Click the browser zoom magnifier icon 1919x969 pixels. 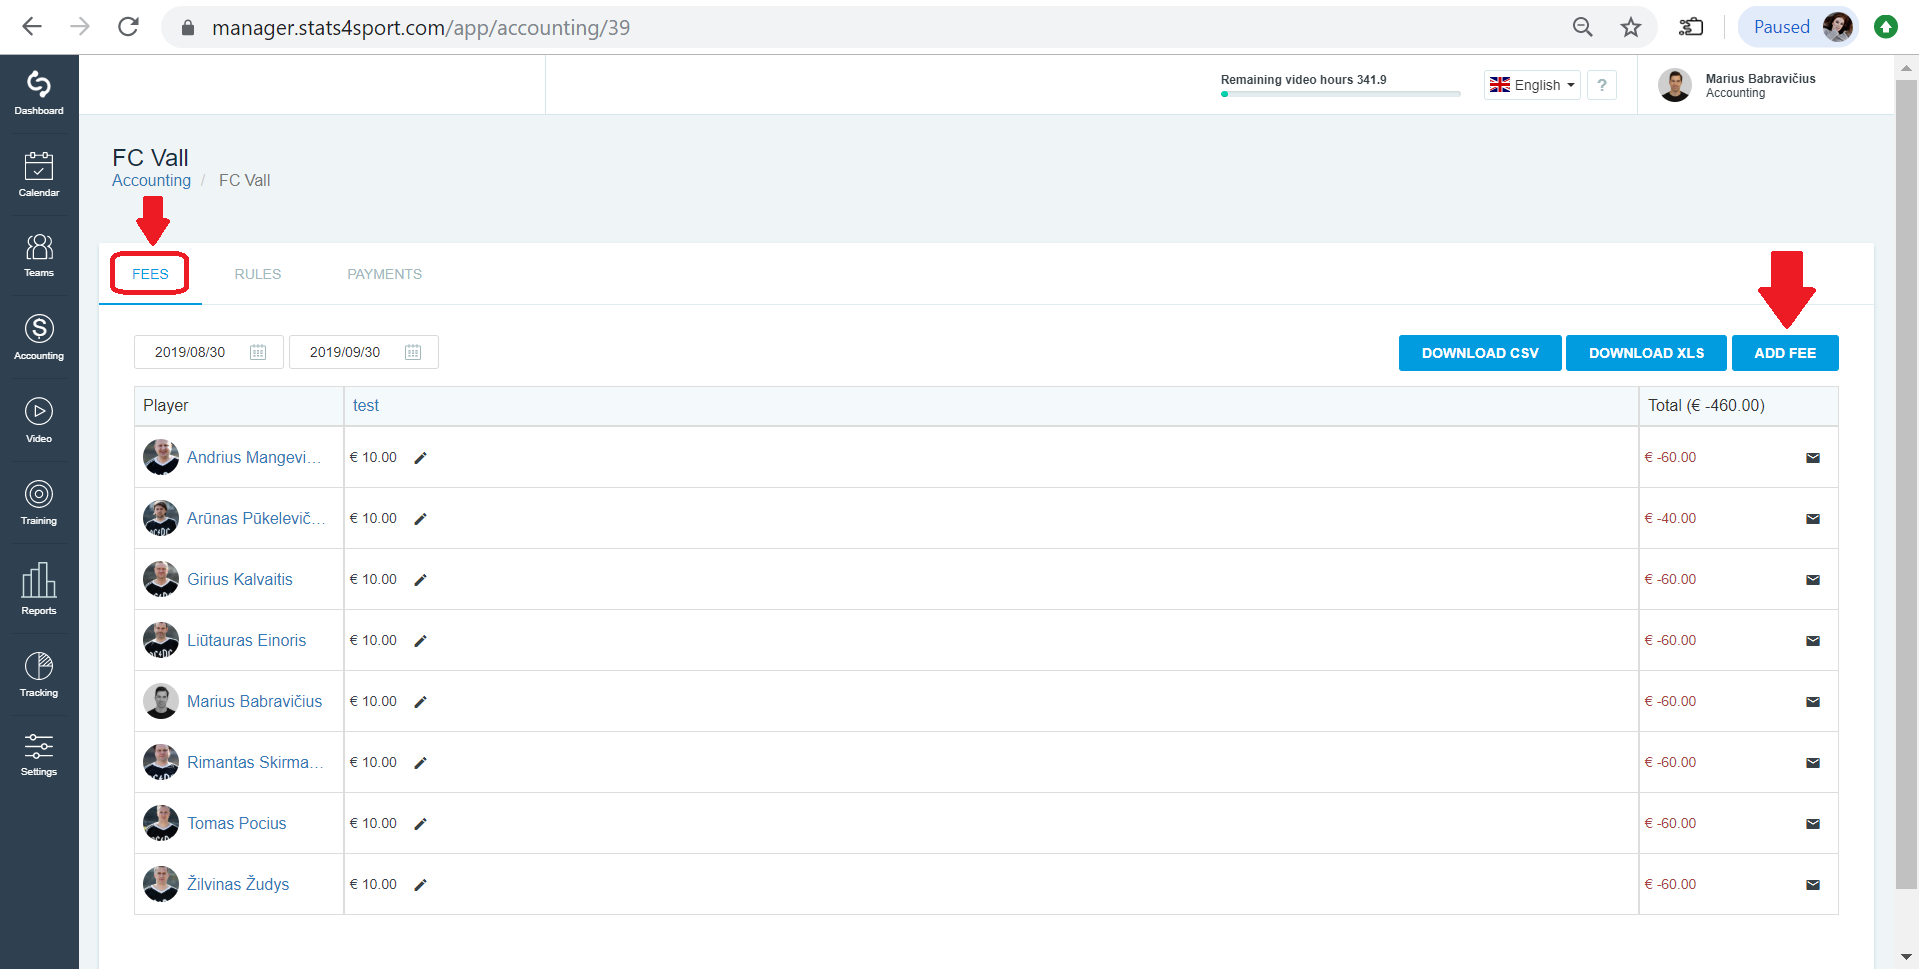[1582, 27]
